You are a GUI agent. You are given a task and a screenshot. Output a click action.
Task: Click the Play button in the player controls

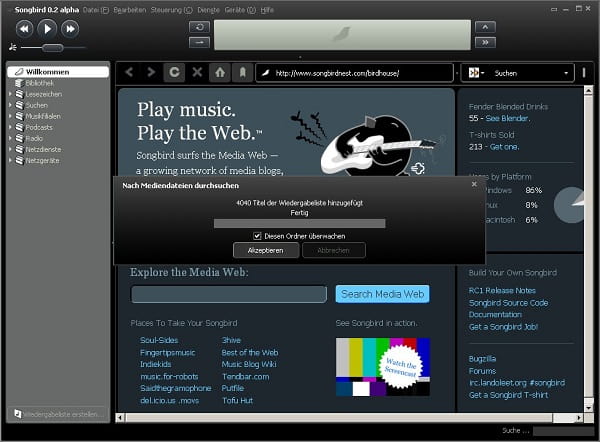click(x=48, y=28)
